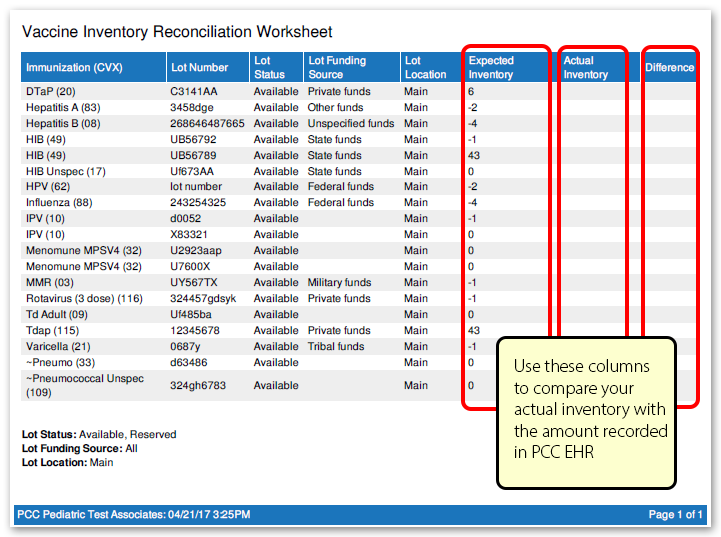721x537 pixels.
Task: Click lot number d0052
Action: pyautogui.click(x=185, y=218)
